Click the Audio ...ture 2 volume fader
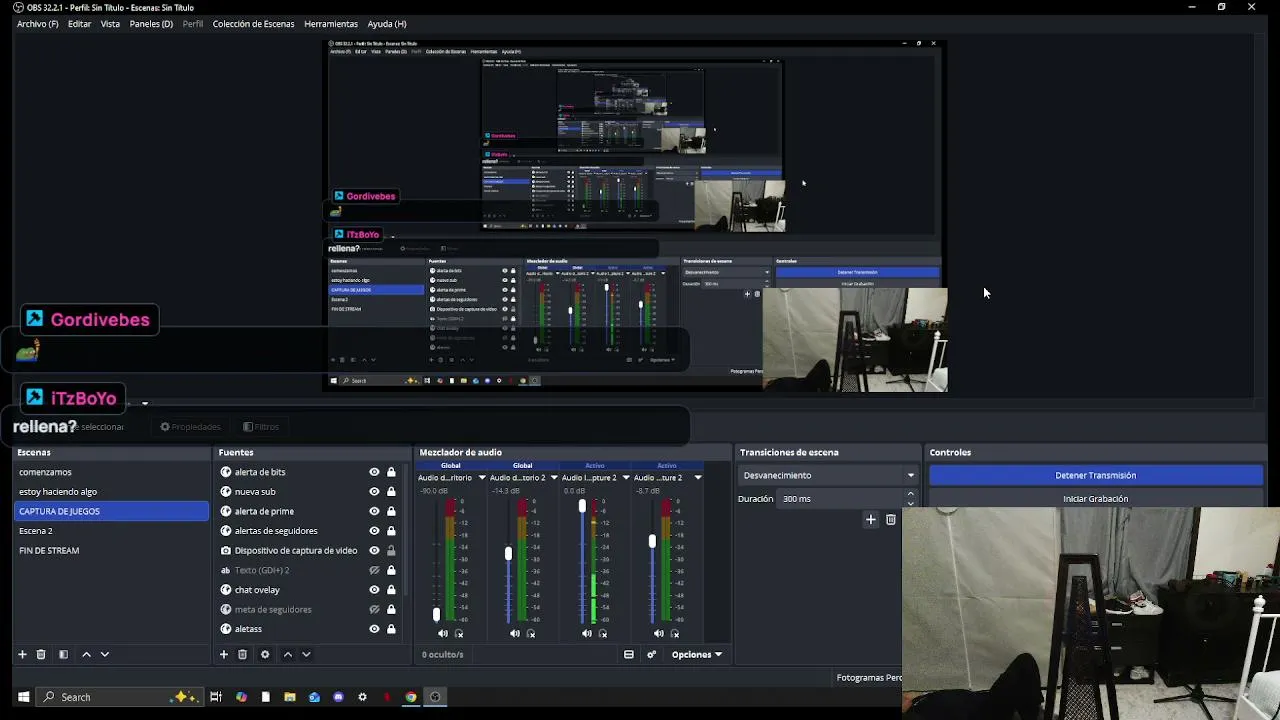Viewport: 1280px width, 720px height. coord(652,541)
